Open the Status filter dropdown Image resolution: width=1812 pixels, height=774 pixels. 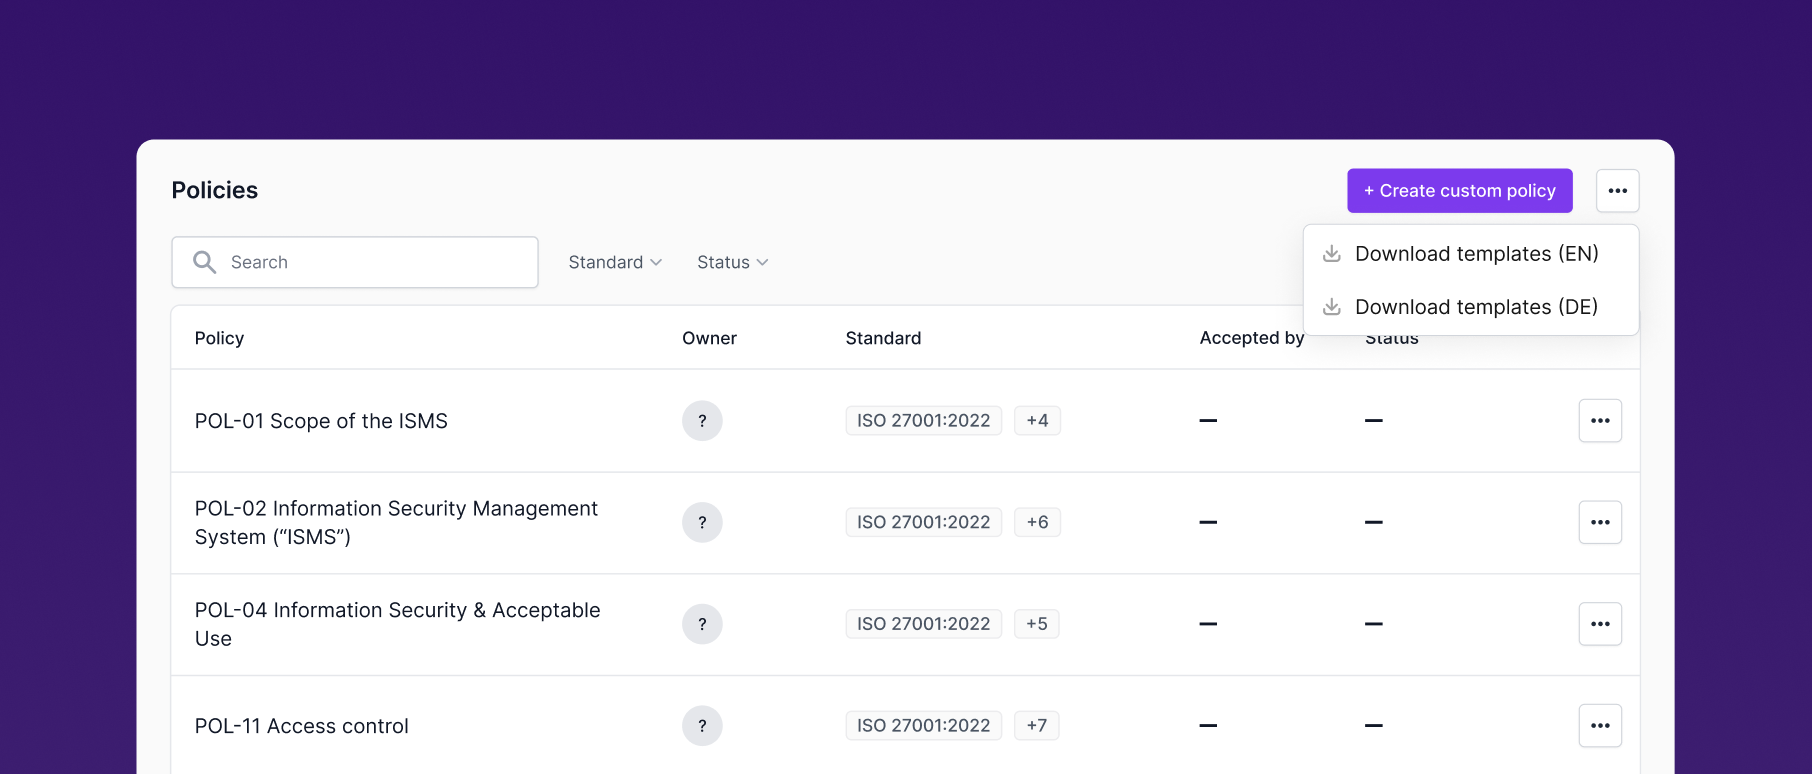pos(732,262)
